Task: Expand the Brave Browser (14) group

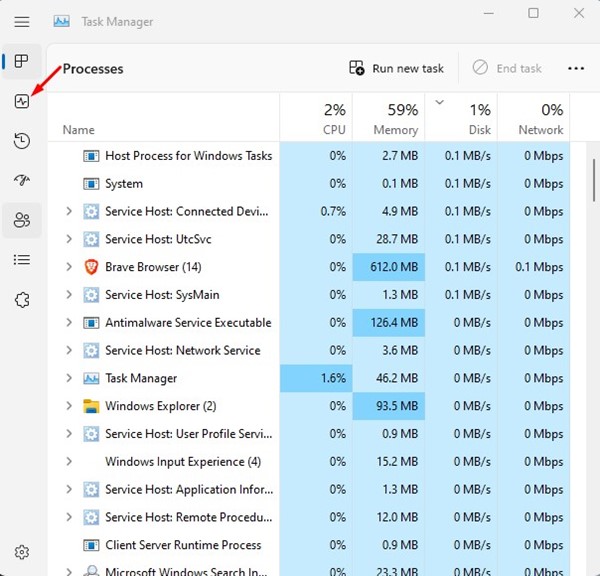Action: (69, 267)
